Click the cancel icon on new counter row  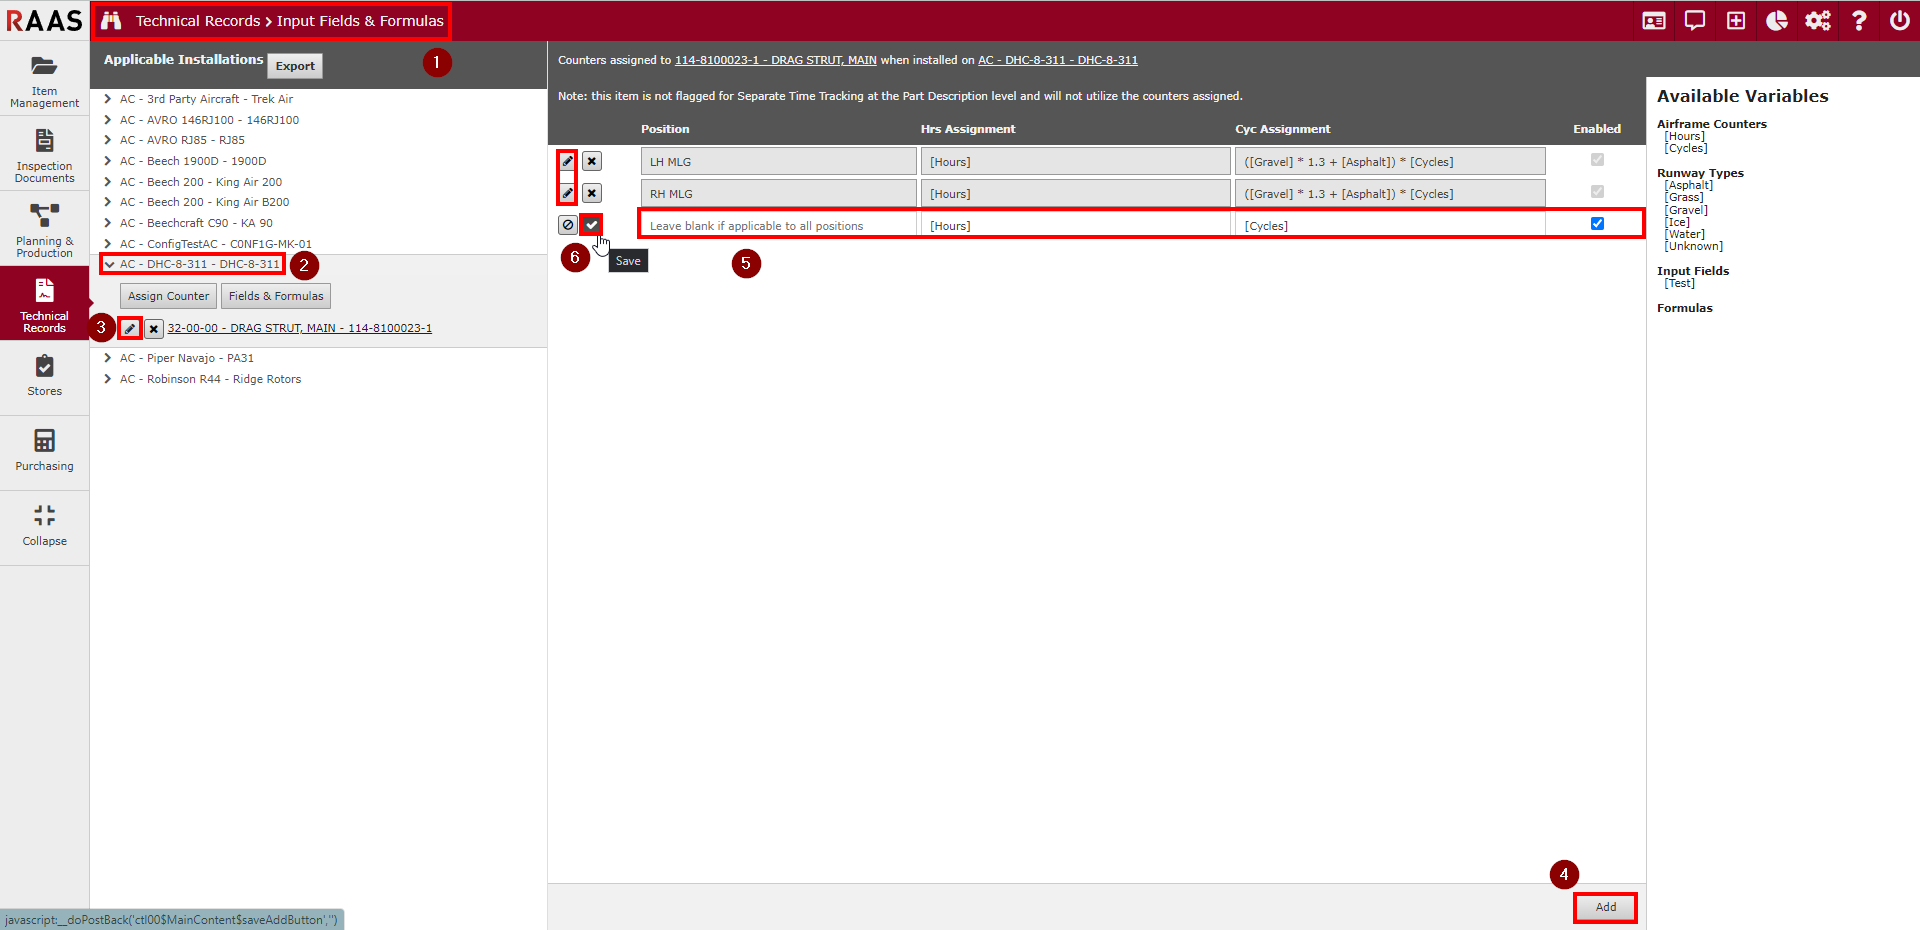(567, 225)
